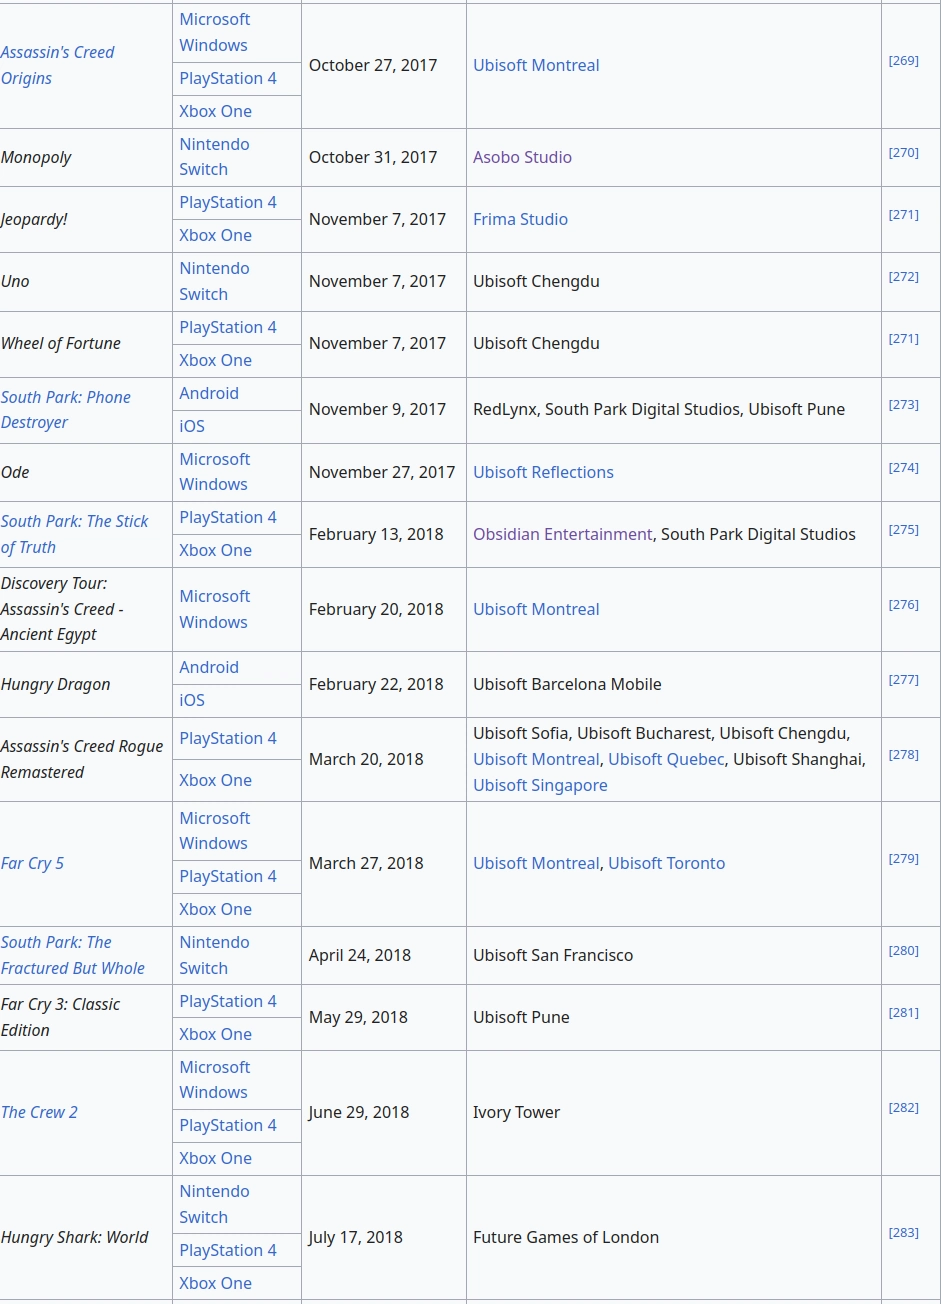Open Ubisoft Montreal link in Assassin's Creed Origins row
Image resolution: width=941 pixels, height=1304 pixels.
tap(536, 65)
